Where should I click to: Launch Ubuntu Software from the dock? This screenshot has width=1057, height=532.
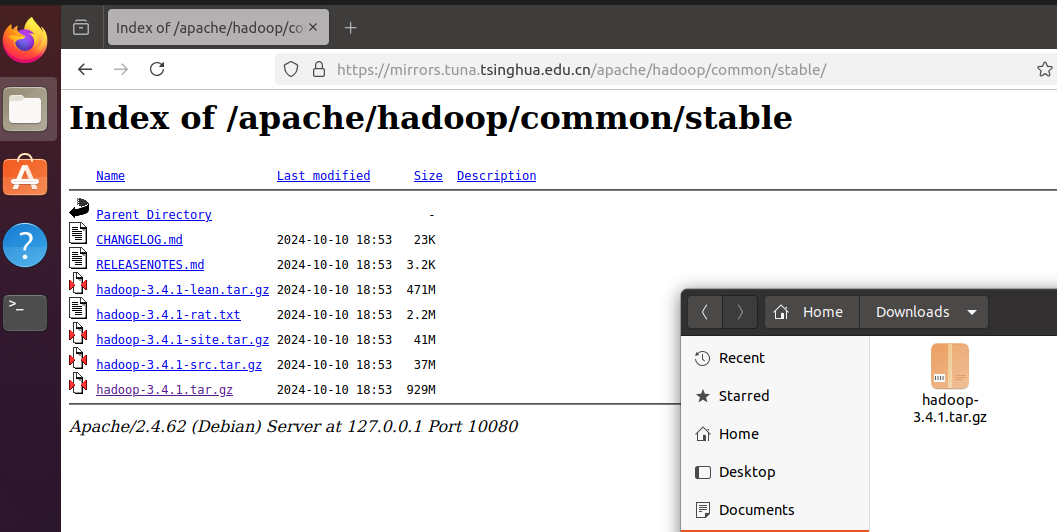pyautogui.click(x=25, y=176)
